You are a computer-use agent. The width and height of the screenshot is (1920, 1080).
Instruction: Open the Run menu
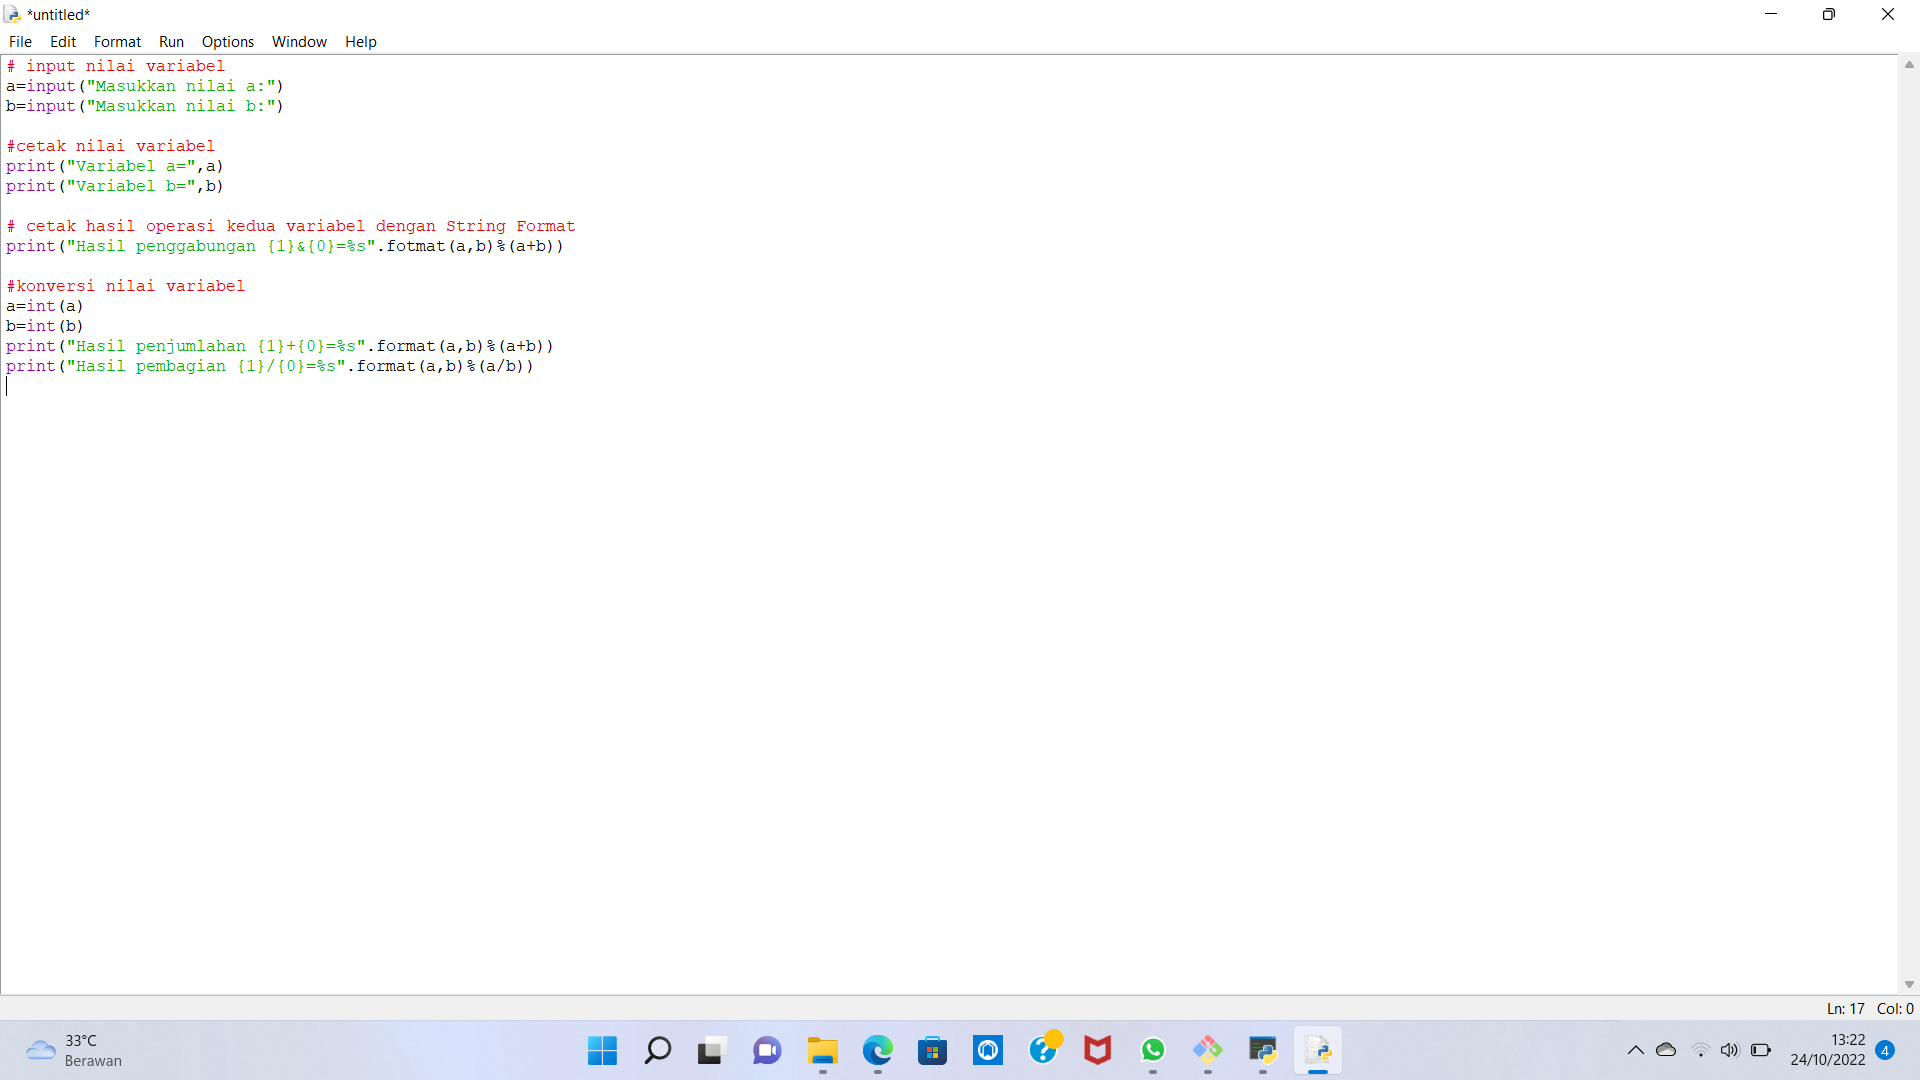pos(171,42)
